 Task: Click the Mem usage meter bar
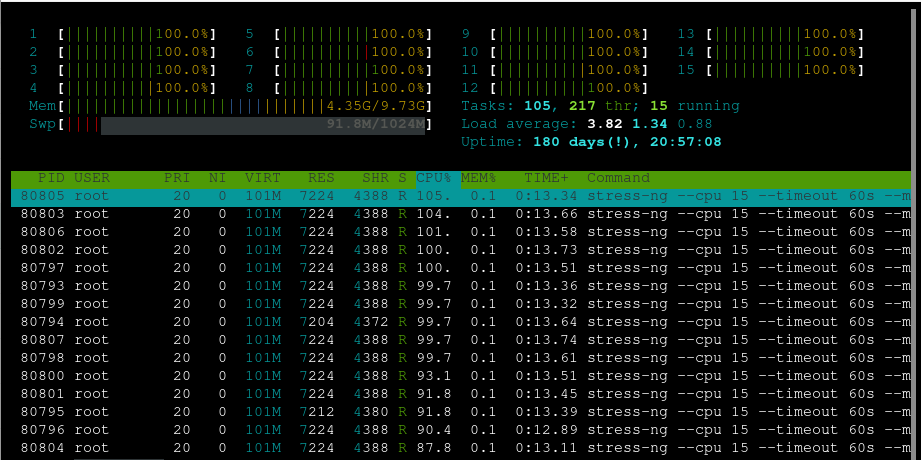(231, 106)
